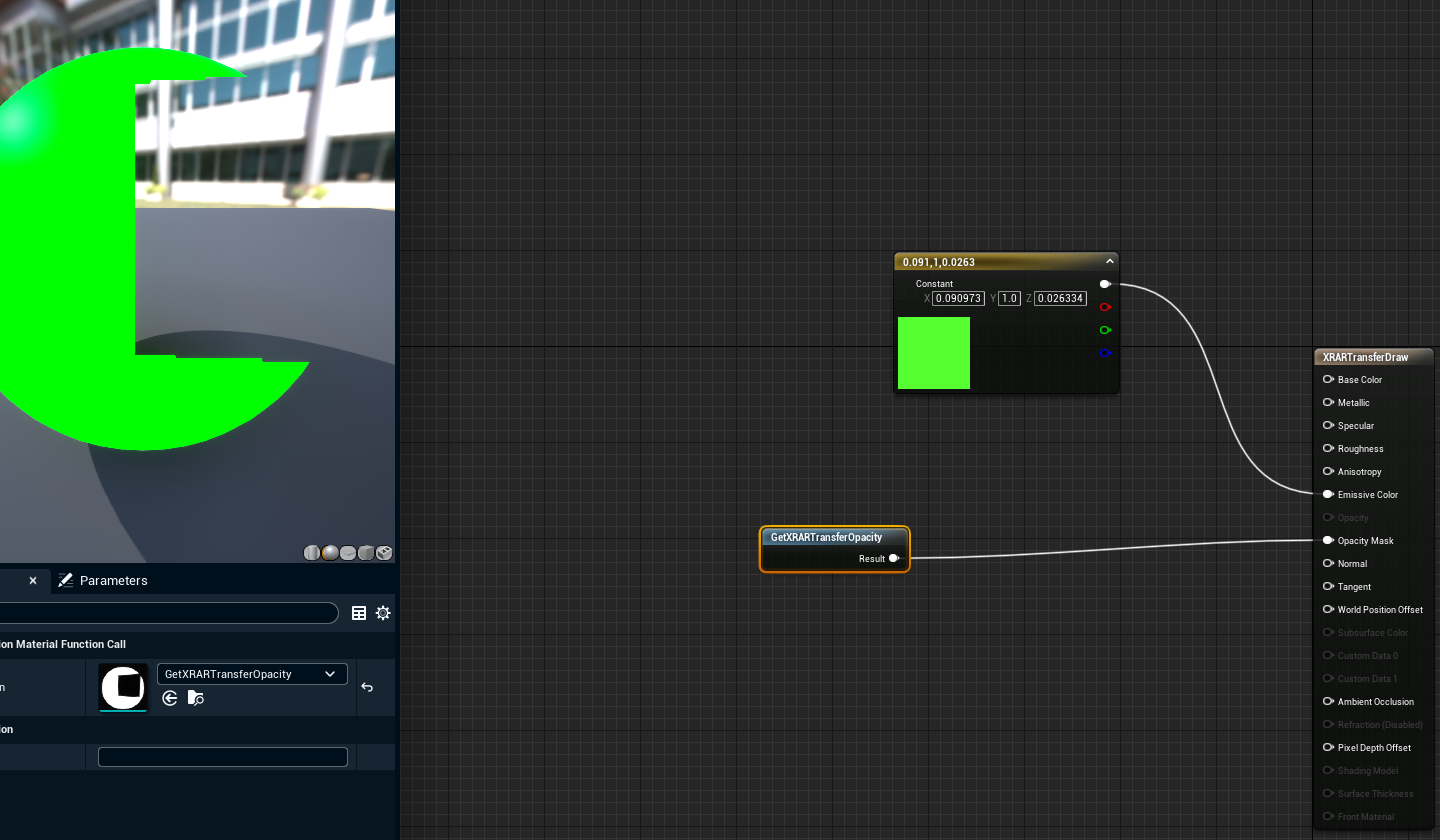Click the Parameters pencil icon
Screen dimensions: 1440x840
[x=66, y=580]
